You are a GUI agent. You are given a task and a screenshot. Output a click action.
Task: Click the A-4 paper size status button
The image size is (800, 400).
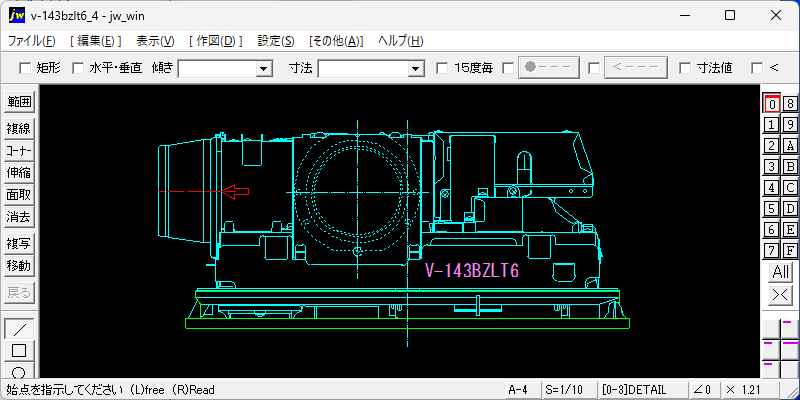522,390
